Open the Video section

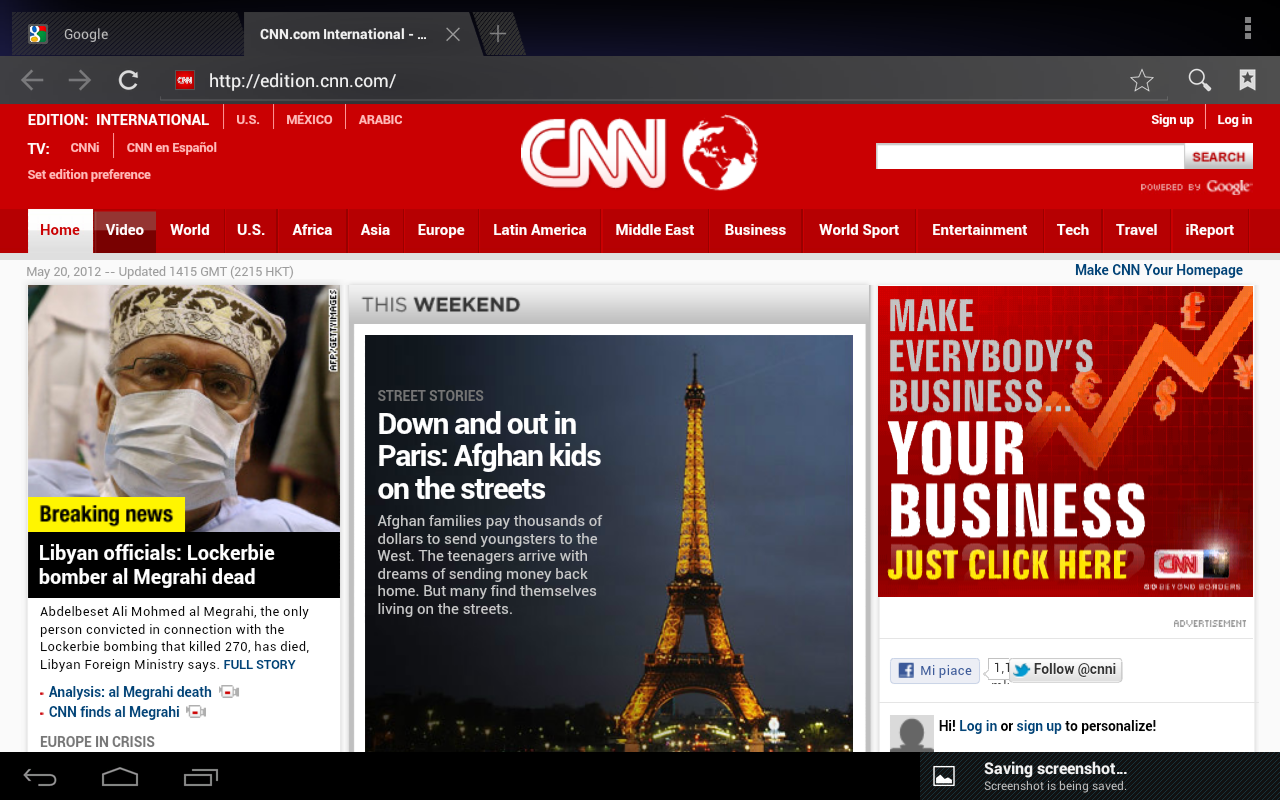[x=125, y=230]
